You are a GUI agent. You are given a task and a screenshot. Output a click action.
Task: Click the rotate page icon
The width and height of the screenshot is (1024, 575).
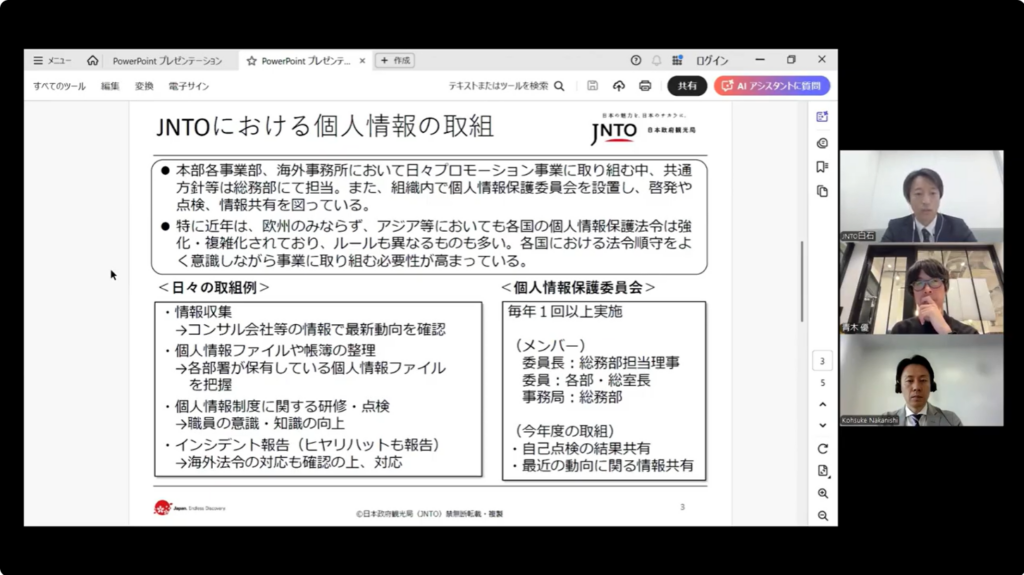822,449
